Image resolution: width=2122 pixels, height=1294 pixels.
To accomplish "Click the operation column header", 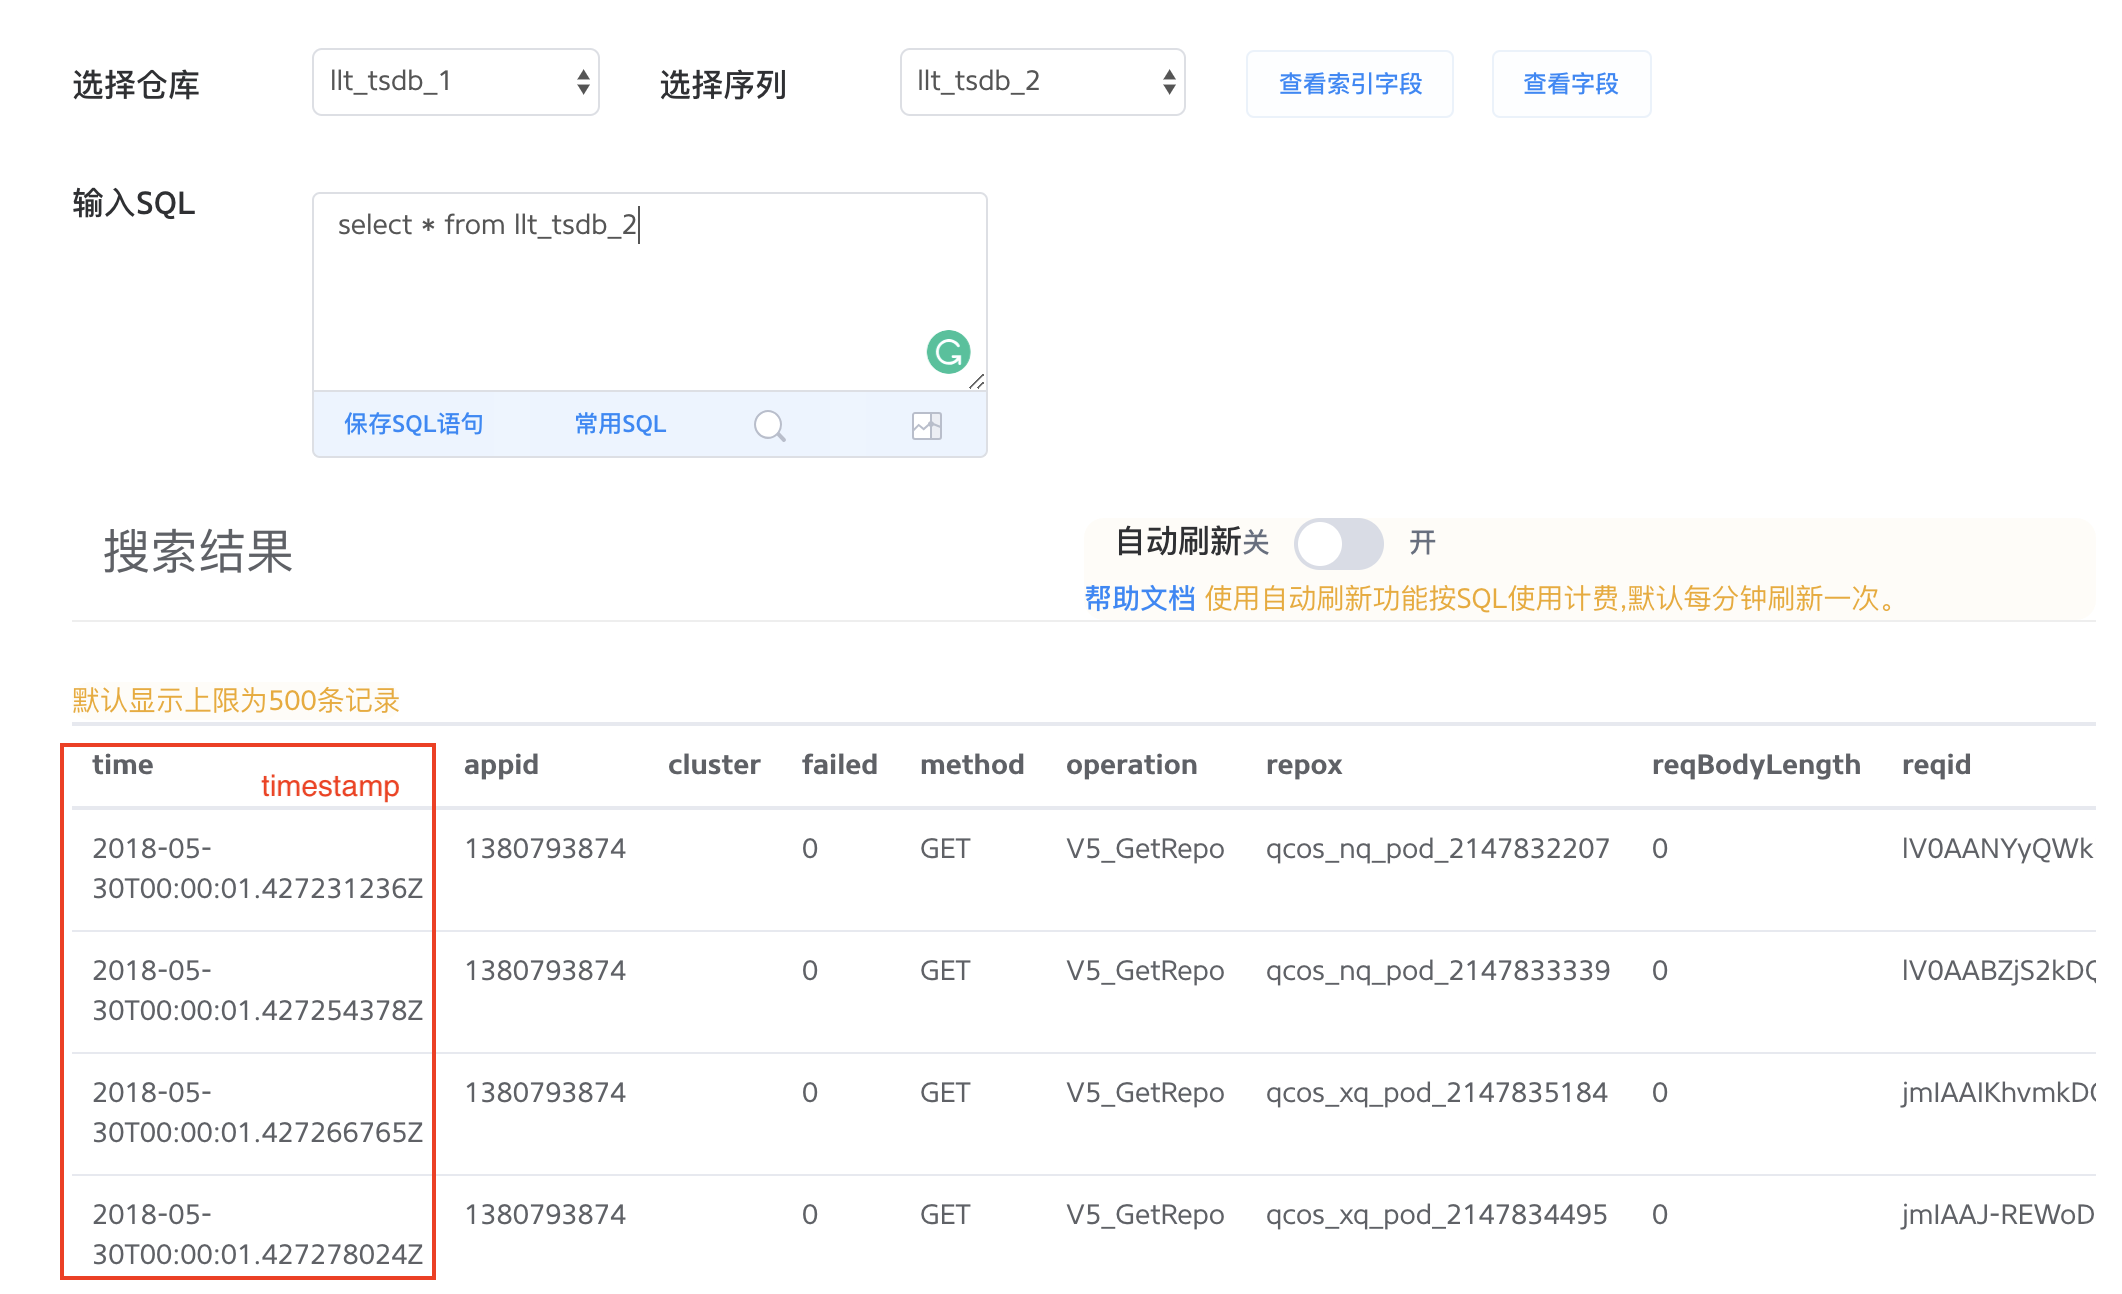I will pos(1131,765).
